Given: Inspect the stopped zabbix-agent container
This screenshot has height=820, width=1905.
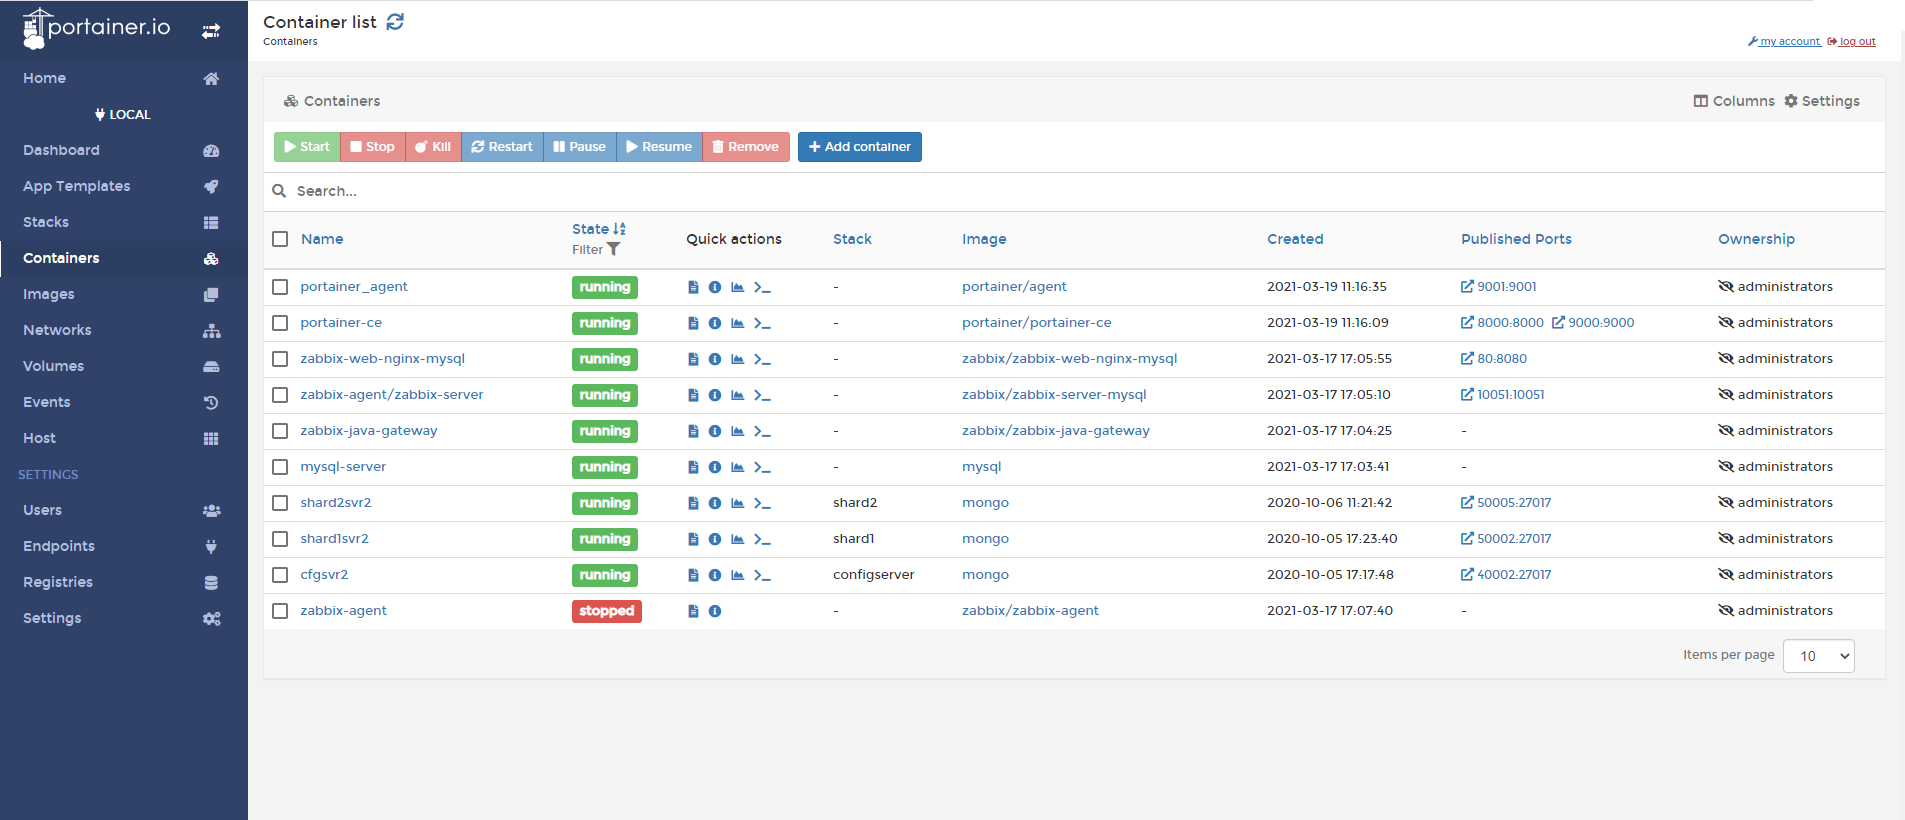Looking at the screenshot, I should (715, 611).
